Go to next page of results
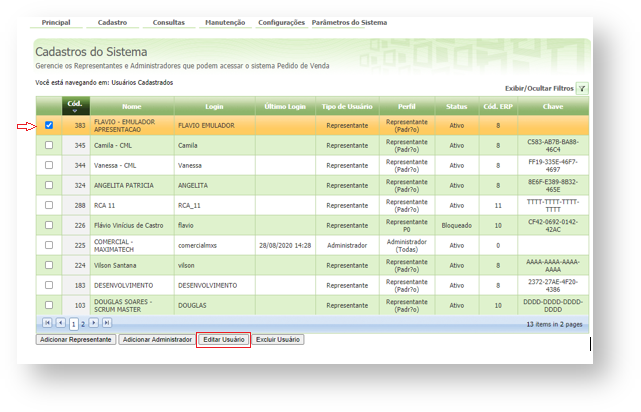The height and width of the screenshot is (412, 641). tap(94, 324)
